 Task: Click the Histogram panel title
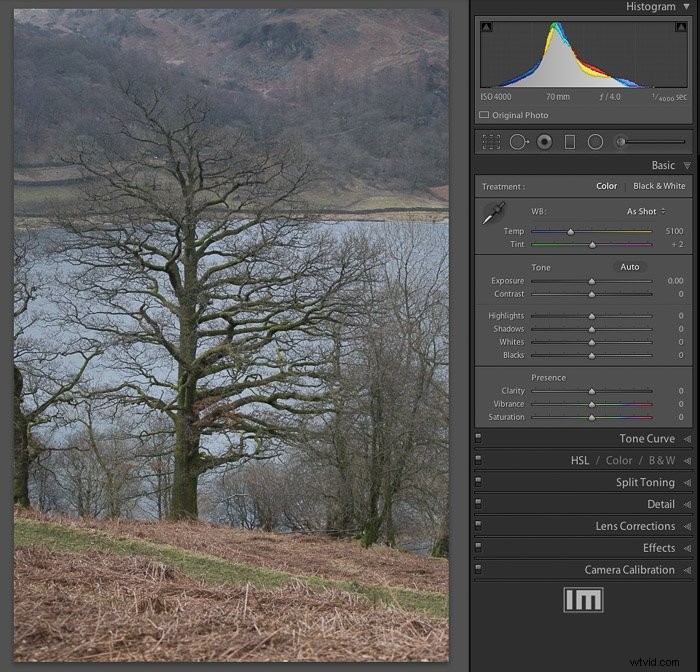pos(650,7)
